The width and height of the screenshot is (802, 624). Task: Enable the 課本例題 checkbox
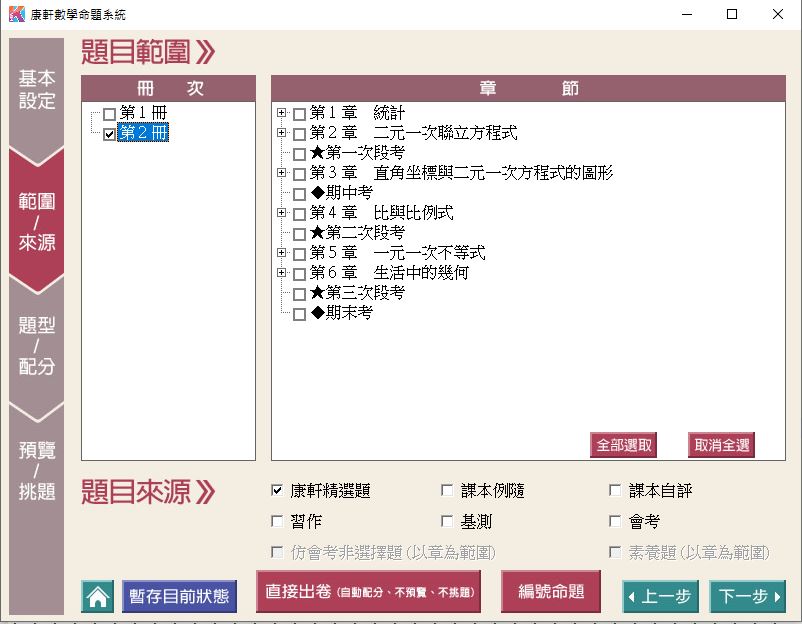click(447, 491)
